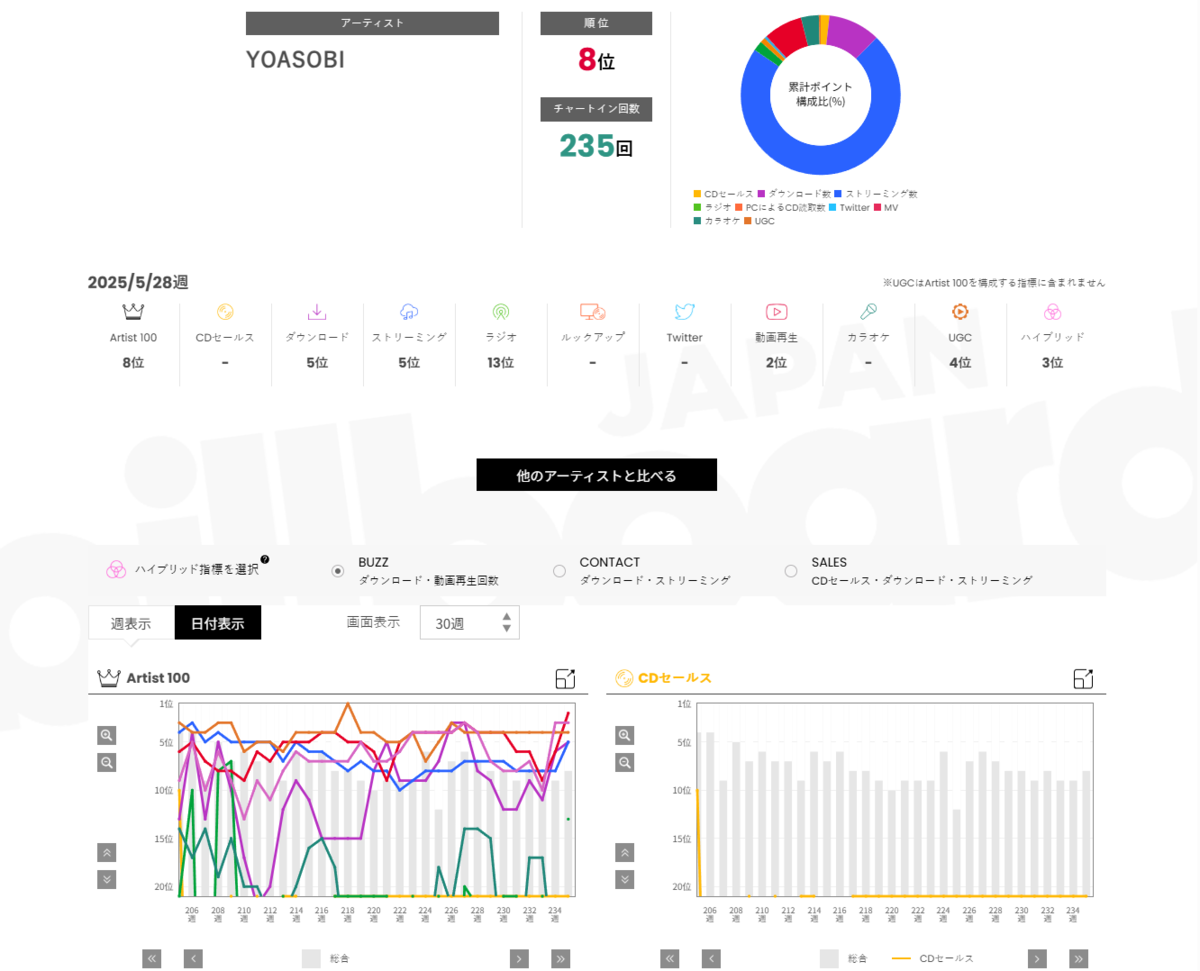The height and width of the screenshot is (971, 1200).
Task: Click the UGC gear icon
Action: [960, 312]
